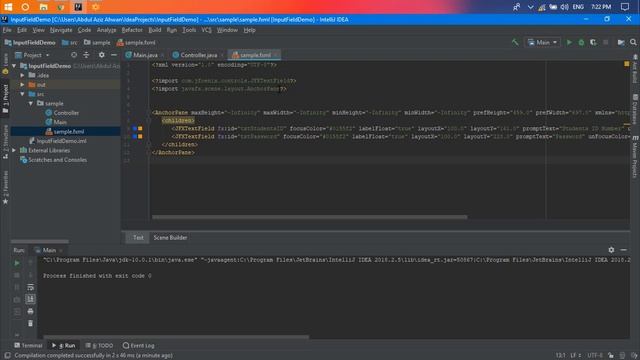
Task: Collapse all nodes in the Project panel
Action: [x=86, y=55]
